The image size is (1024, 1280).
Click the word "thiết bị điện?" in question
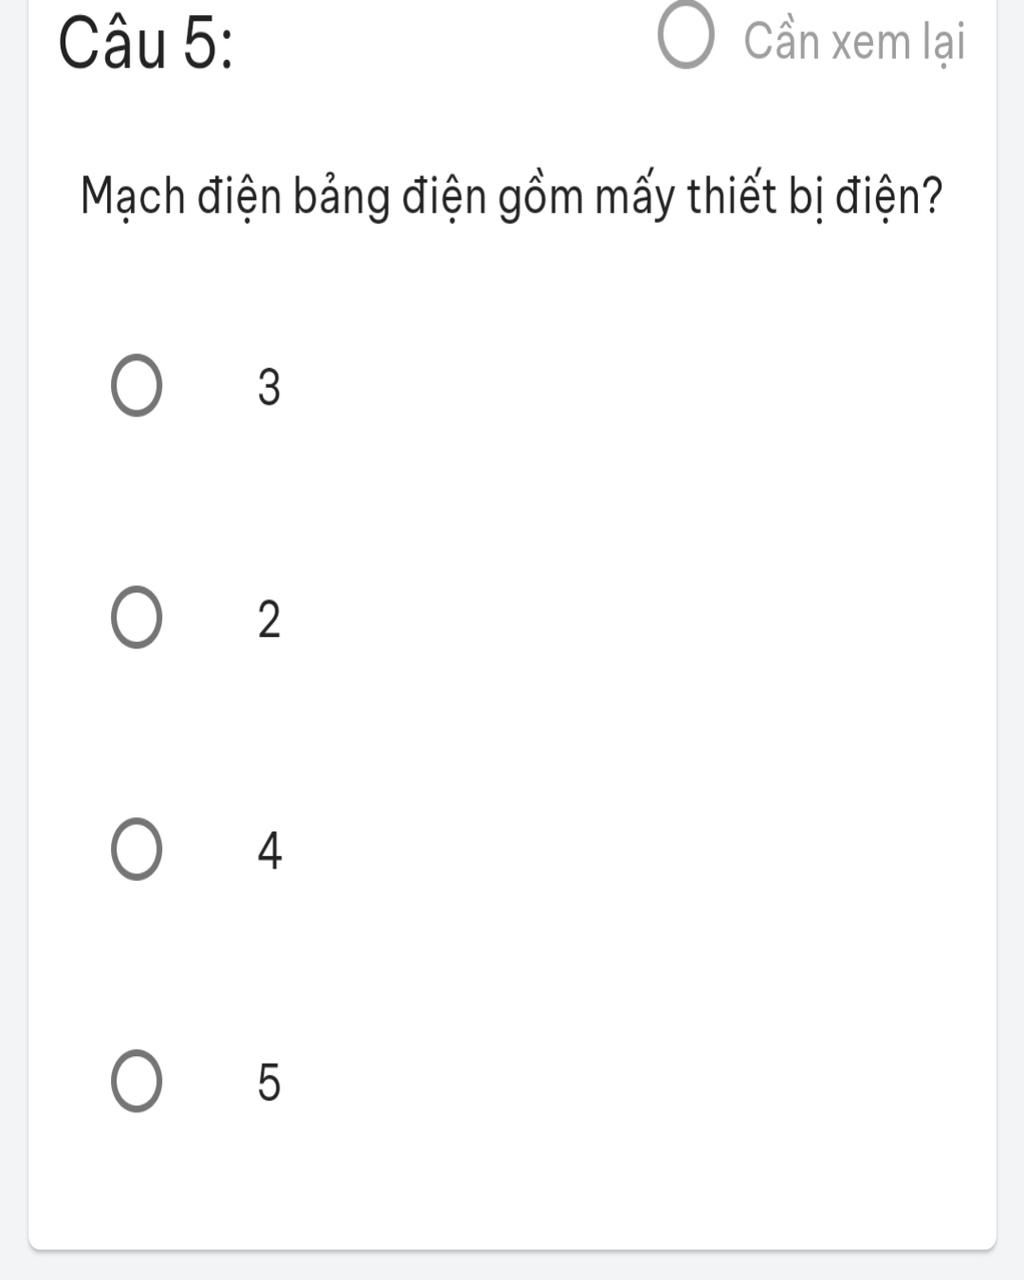tap(816, 198)
